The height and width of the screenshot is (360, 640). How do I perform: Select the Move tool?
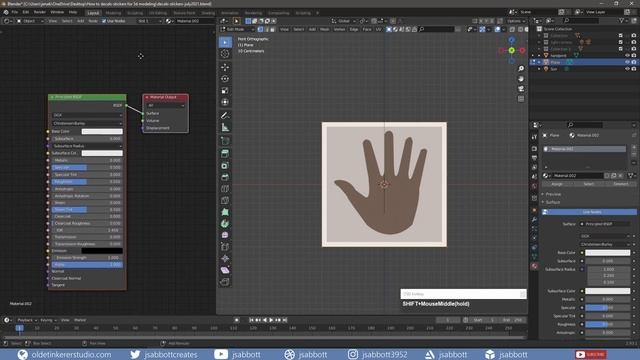pyautogui.click(x=225, y=67)
